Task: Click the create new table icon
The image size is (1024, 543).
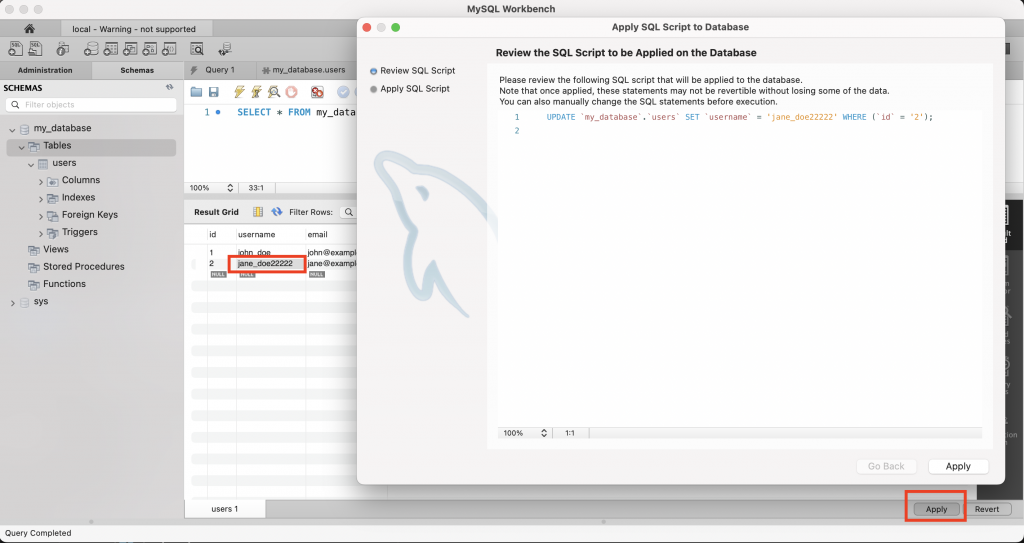Action: tap(111, 48)
